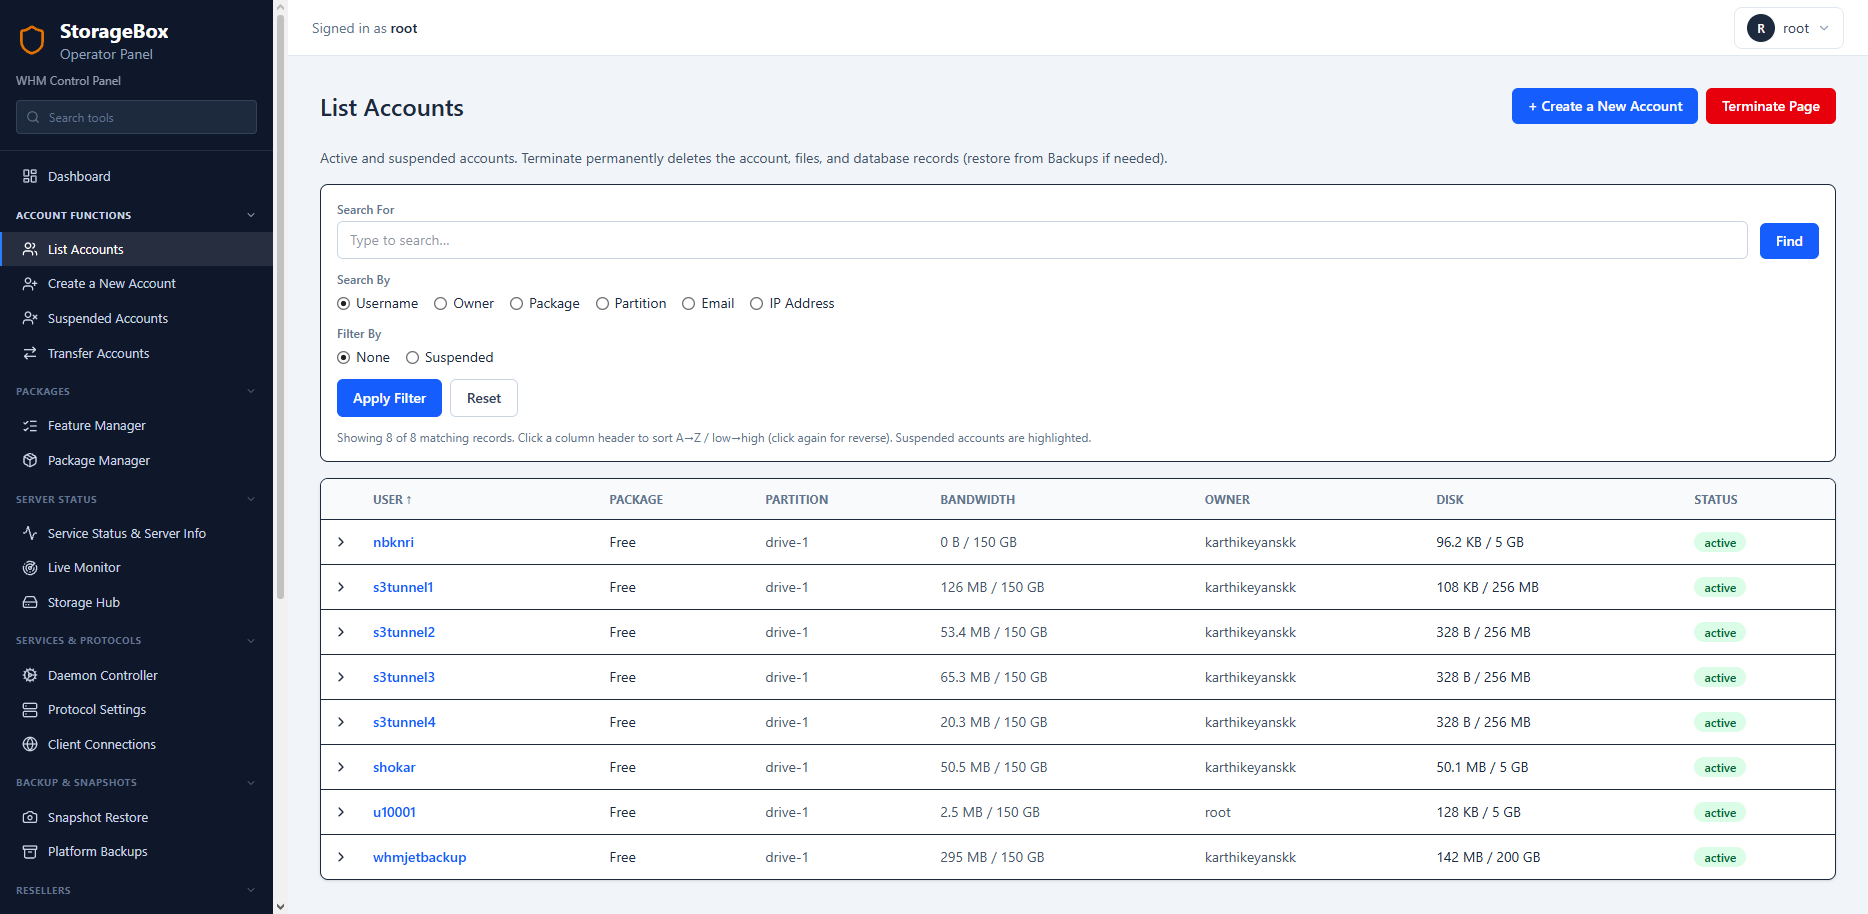
Task: Click the root user avatar circle
Action: [1761, 28]
